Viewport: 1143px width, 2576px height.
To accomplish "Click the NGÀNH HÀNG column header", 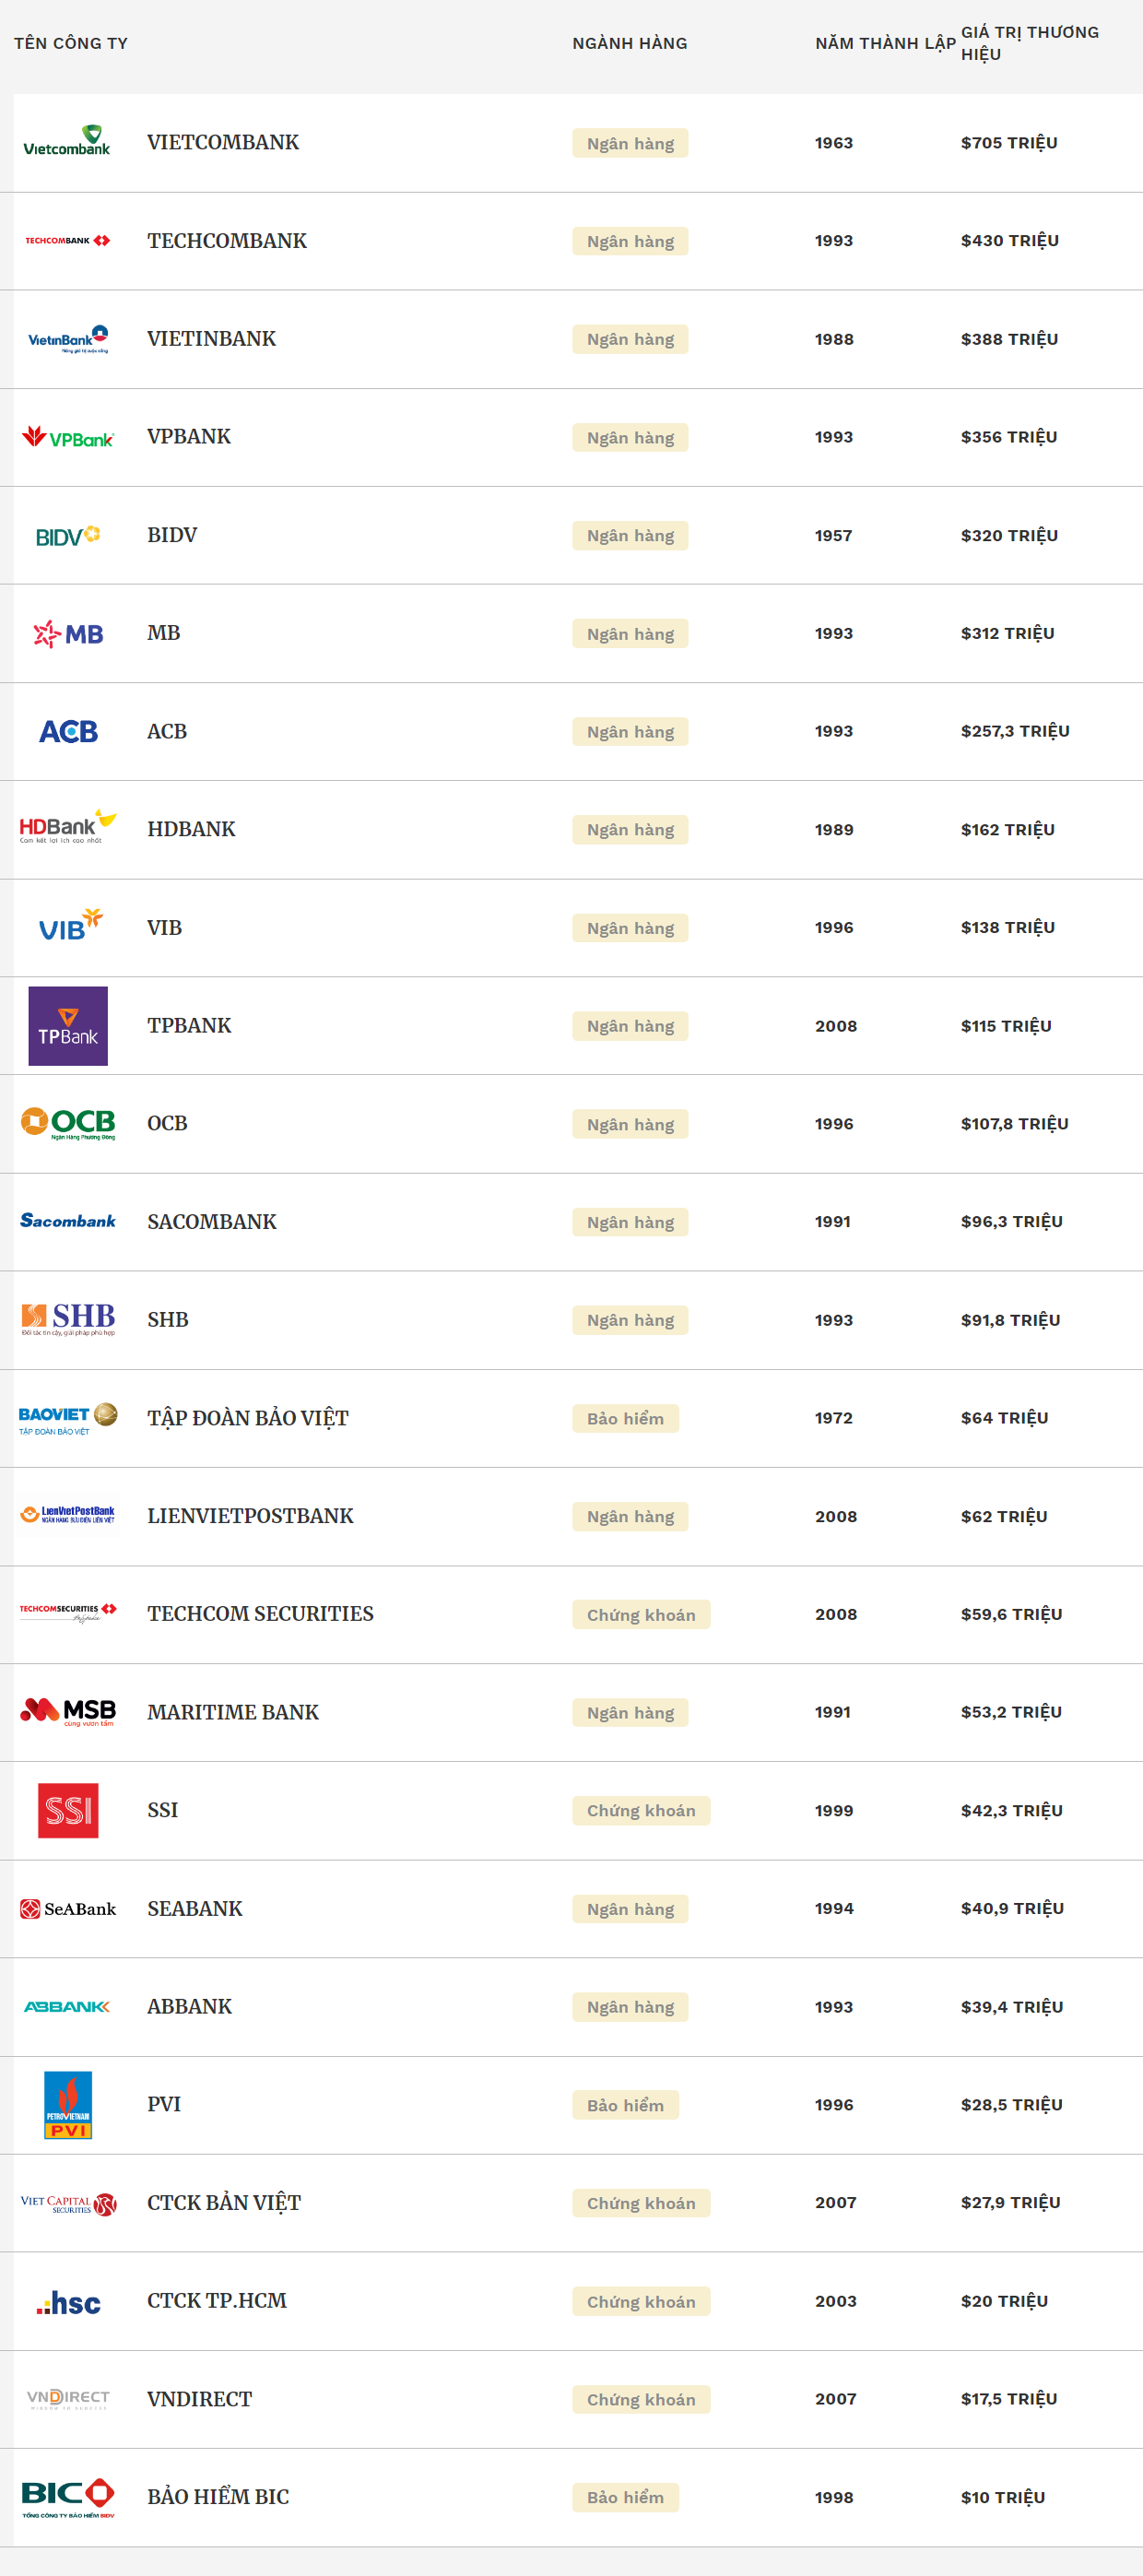I will [629, 43].
